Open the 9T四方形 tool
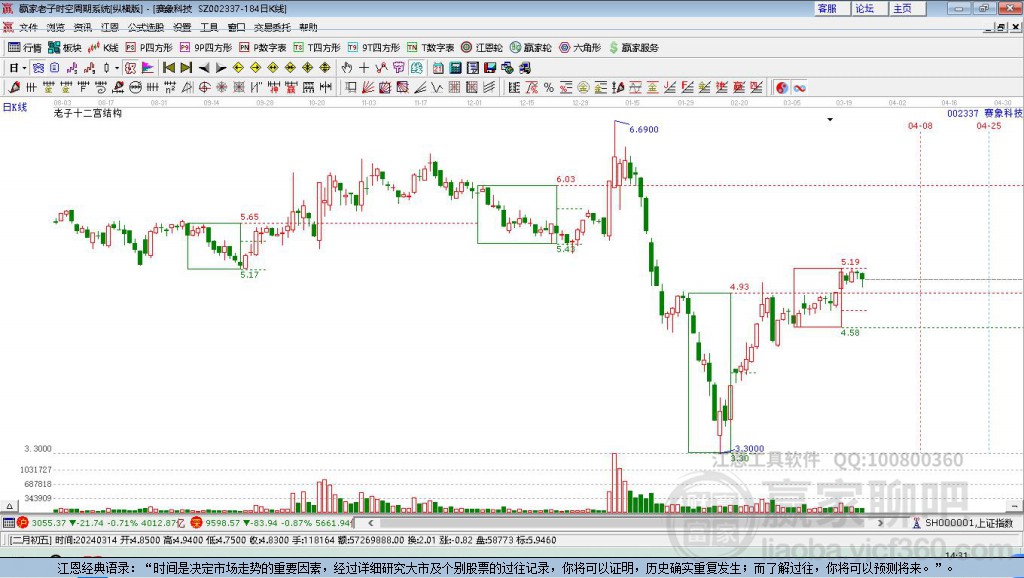The height and width of the screenshot is (578, 1024). pyautogui.click(x=374, y=48)
